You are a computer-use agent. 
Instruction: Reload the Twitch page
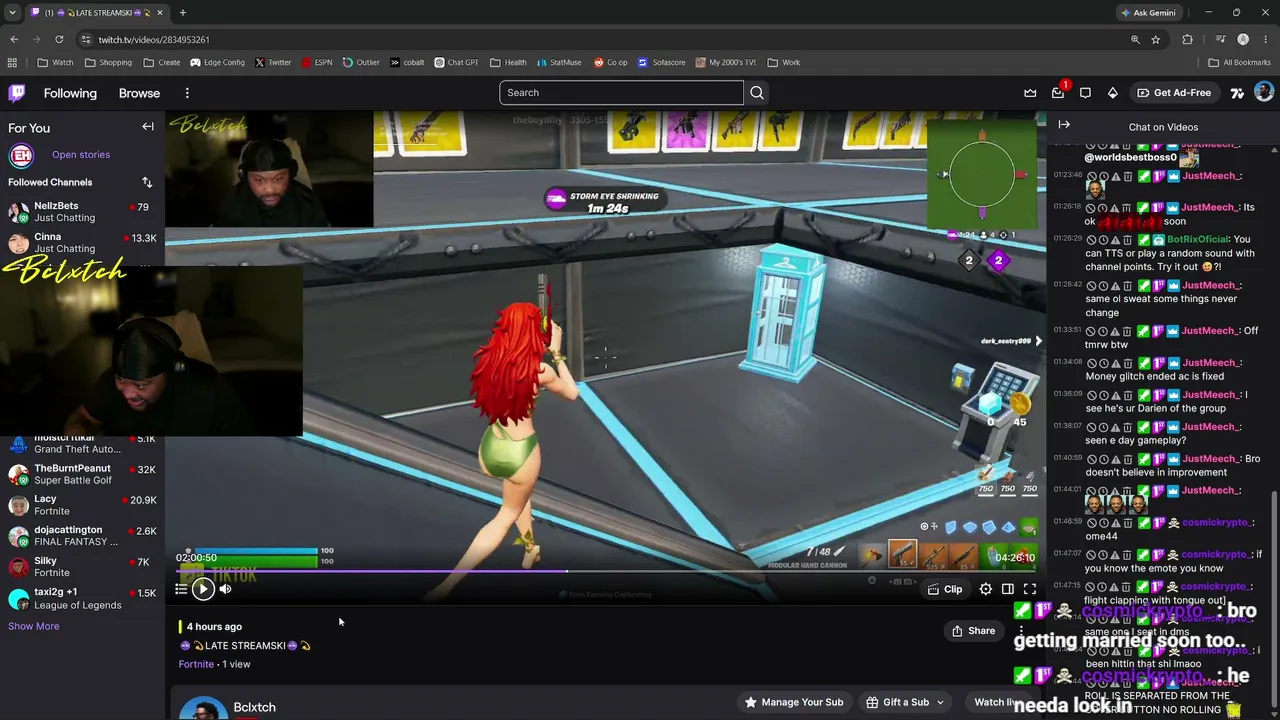59,39
